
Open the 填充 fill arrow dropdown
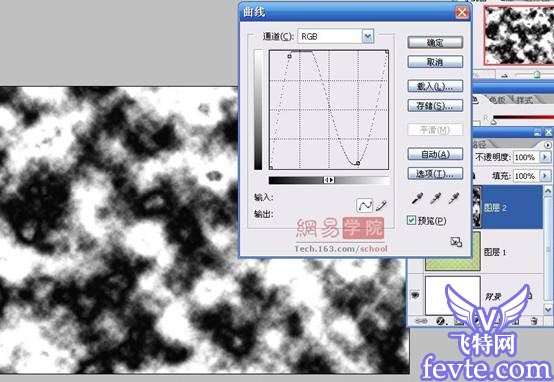click(x=545, y=175)
